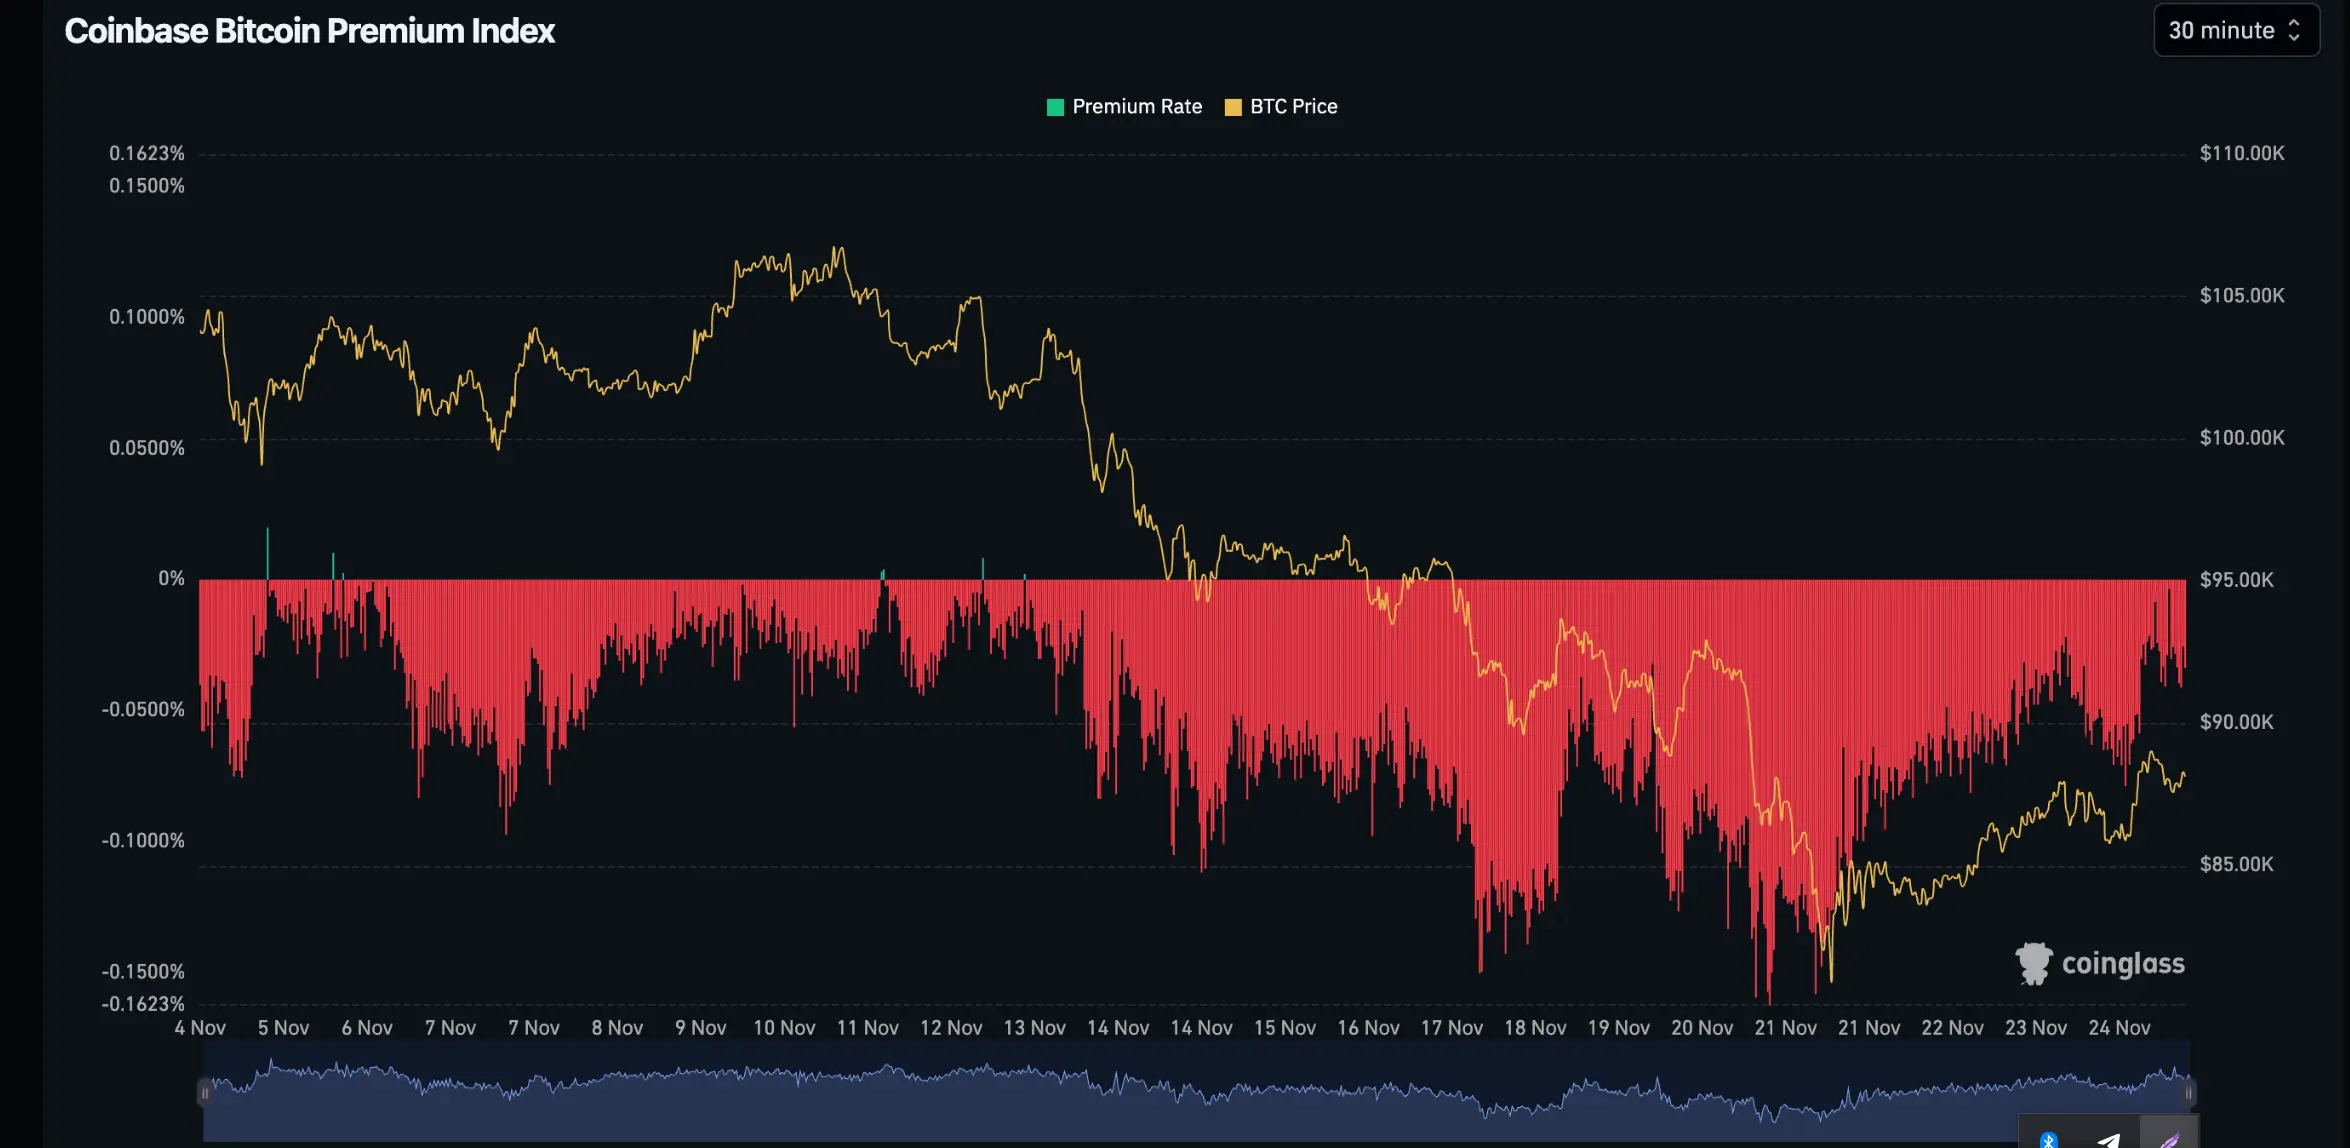This screenshot has width=2350, height=1148.
Task: Click the Coinbase Bitcoin Premium Index title
Action: tap(309, 31)
